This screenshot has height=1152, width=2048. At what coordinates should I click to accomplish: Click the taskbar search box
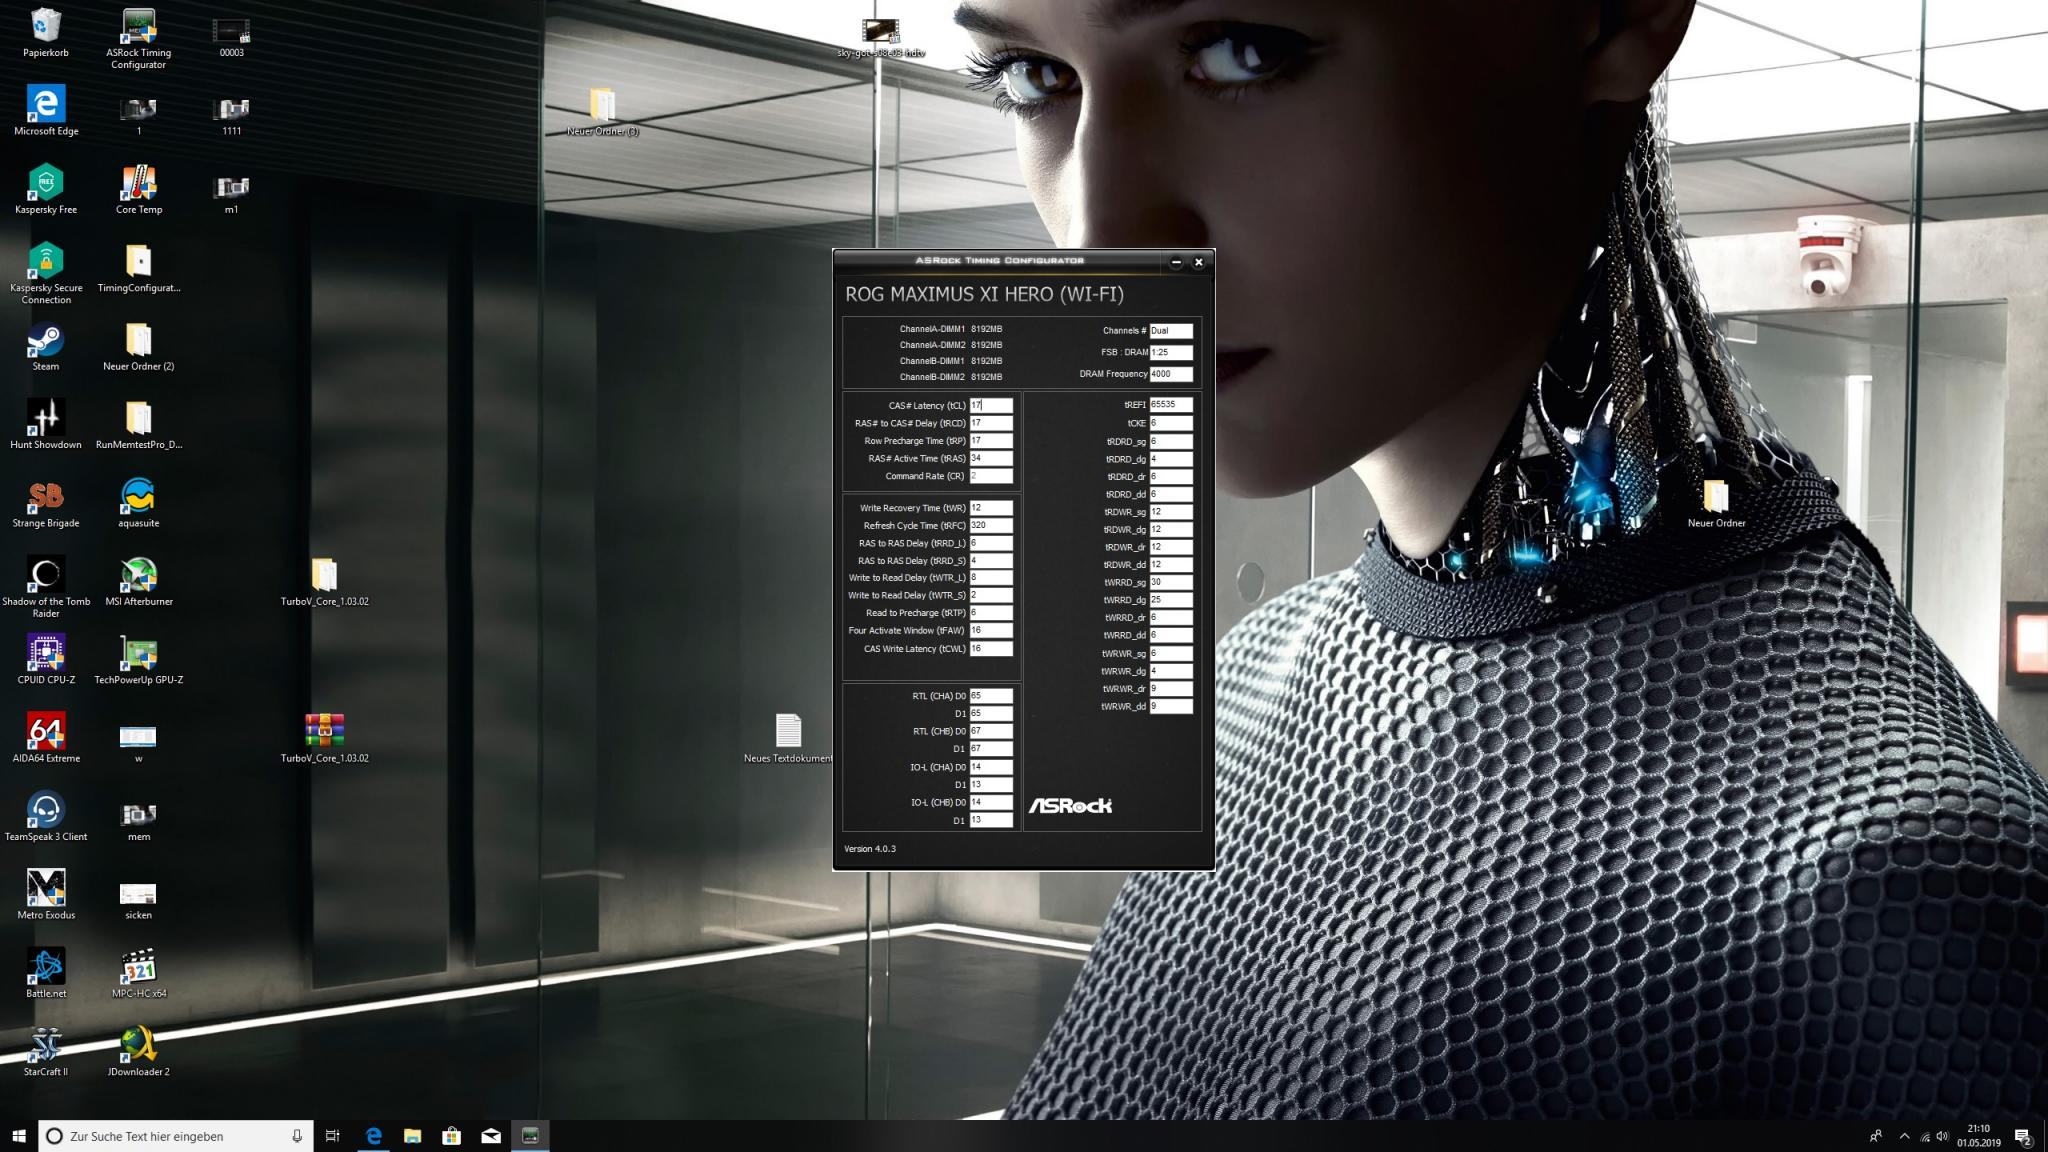(x=175, y=1136)
